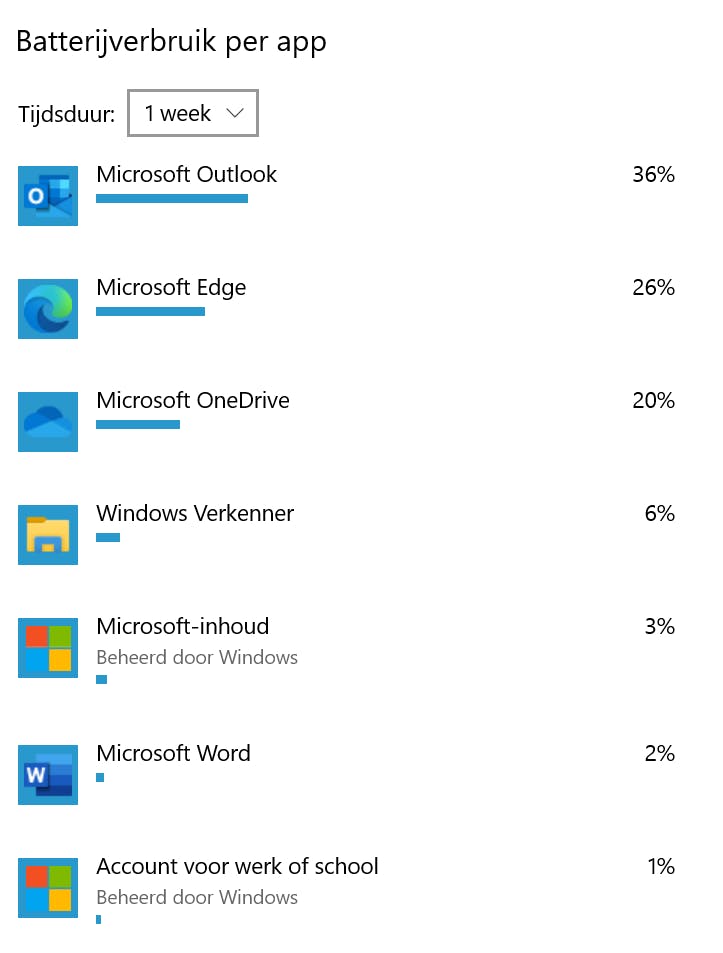The height and width of the screenshot is (953, 723).
Task: Click the Account voor werk of school icon
Action: click(x=47, y=887)
